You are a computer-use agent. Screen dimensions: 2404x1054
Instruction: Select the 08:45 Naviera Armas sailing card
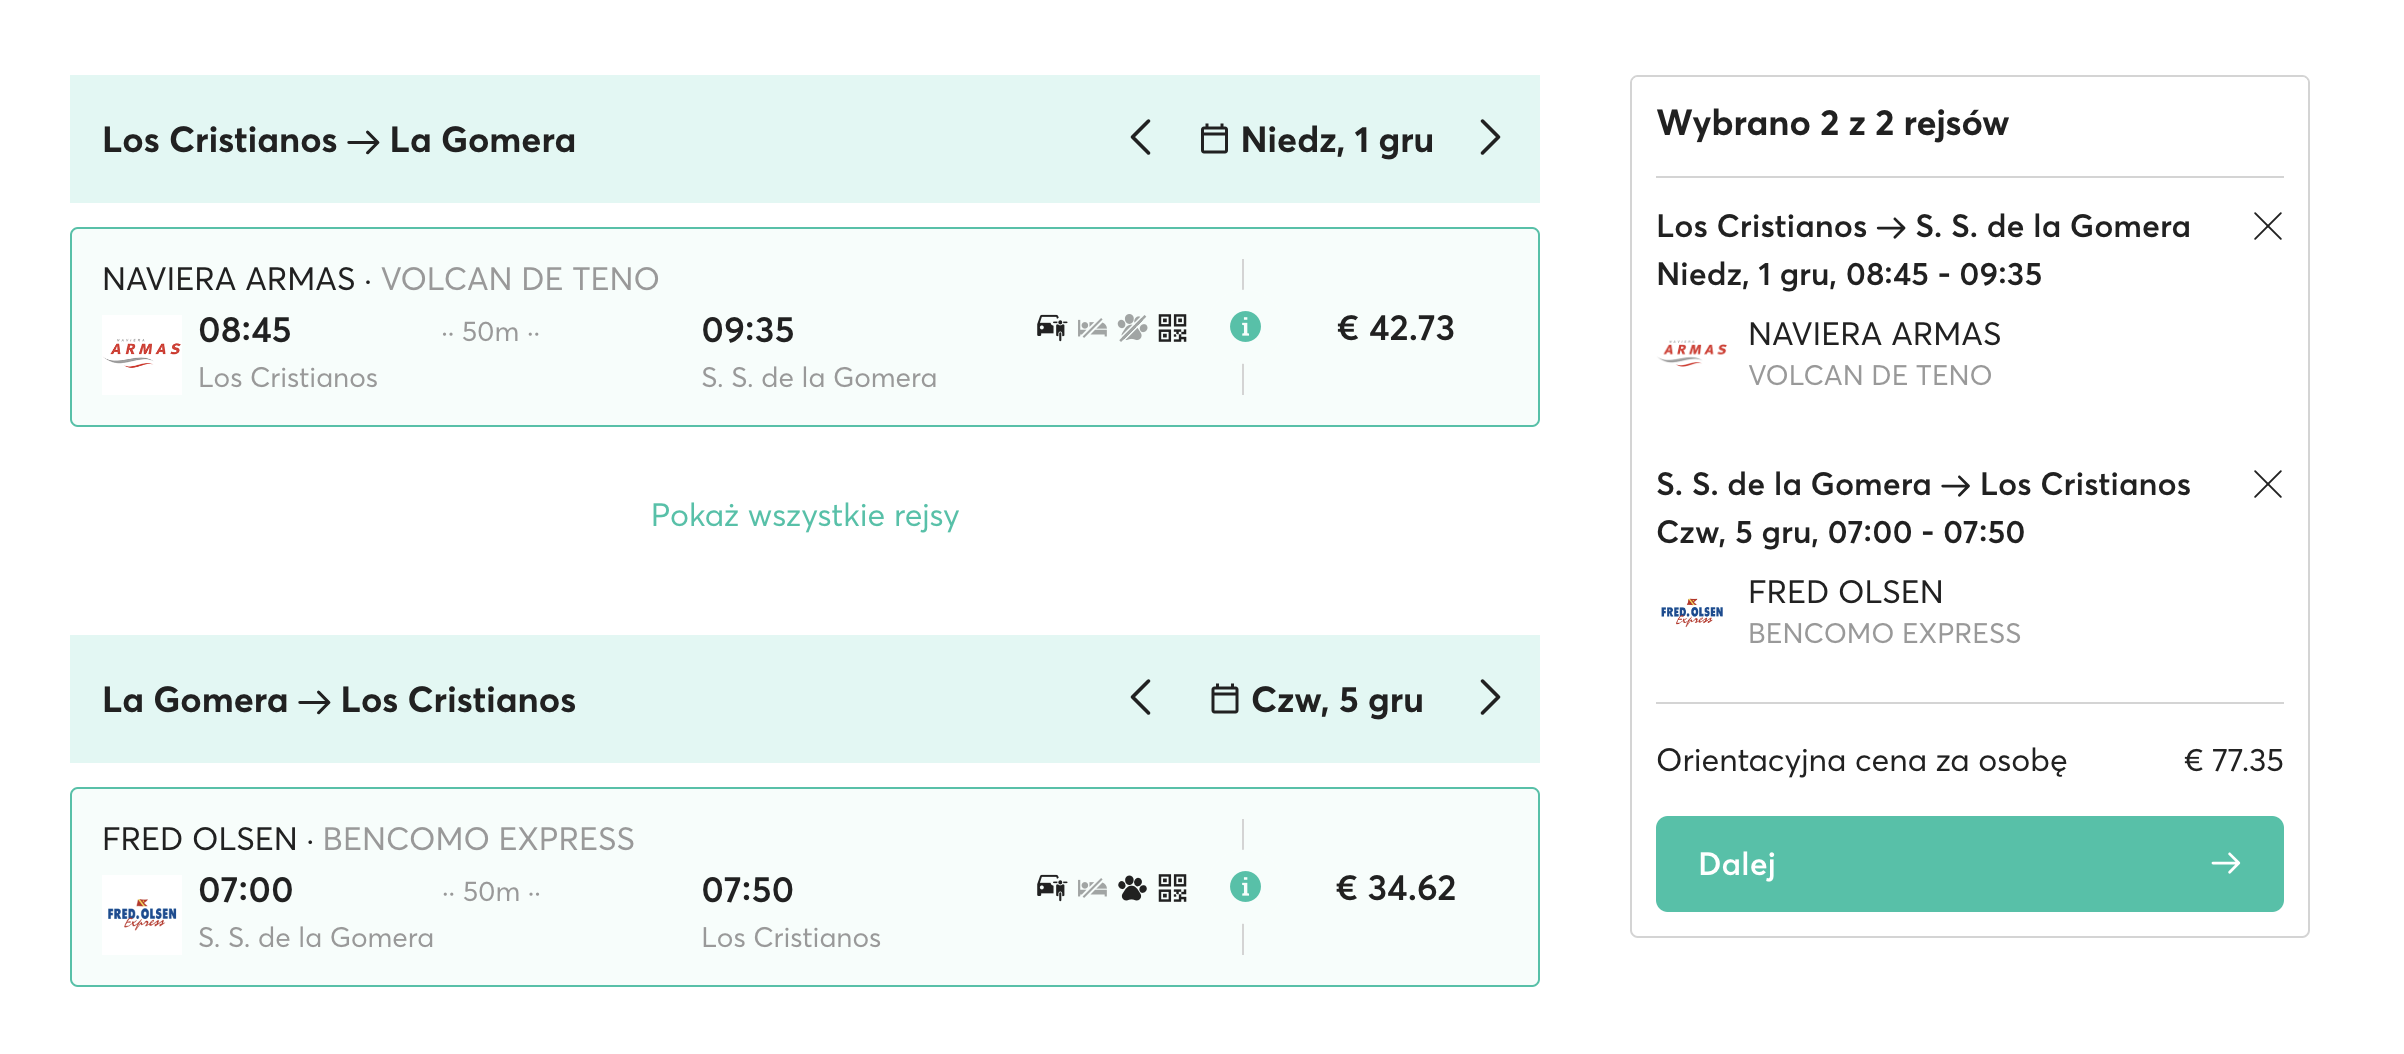coord(805,327)
